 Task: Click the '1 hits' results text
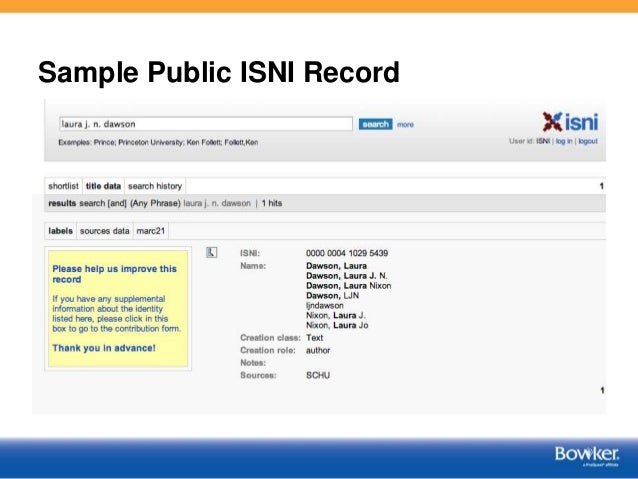pos(272,203)
